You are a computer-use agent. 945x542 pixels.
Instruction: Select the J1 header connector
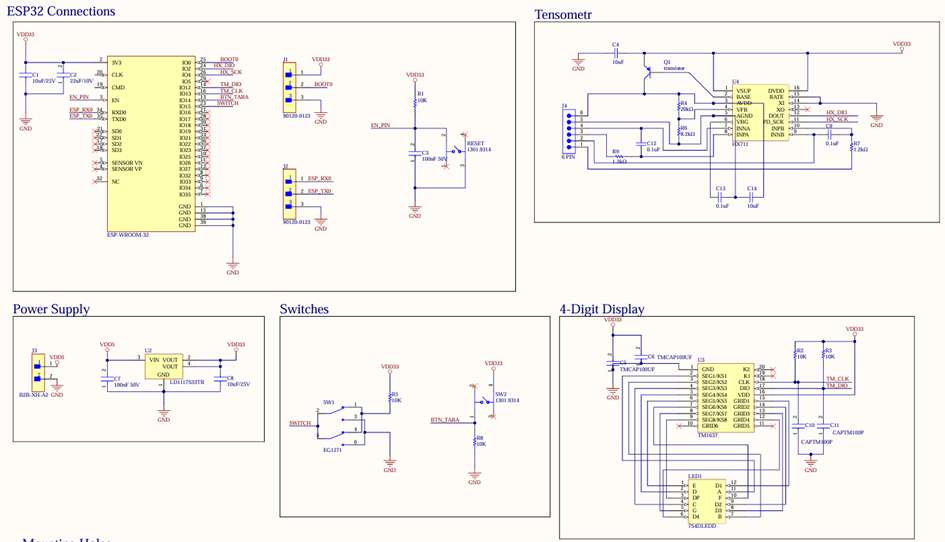pos(289,87)
